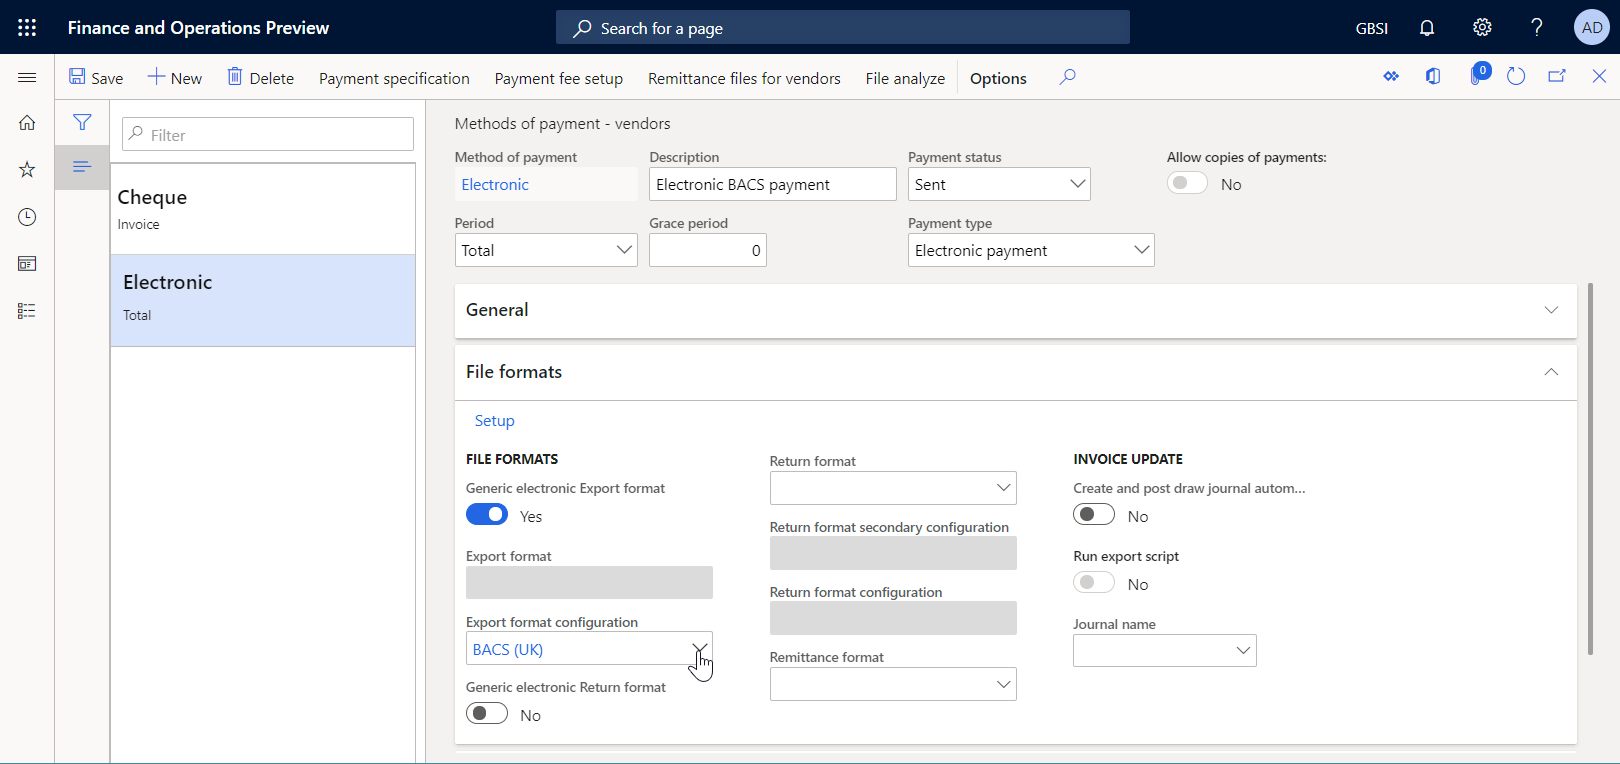Select GBSI company picker
1620x764 pixels.
point(1371,28)
